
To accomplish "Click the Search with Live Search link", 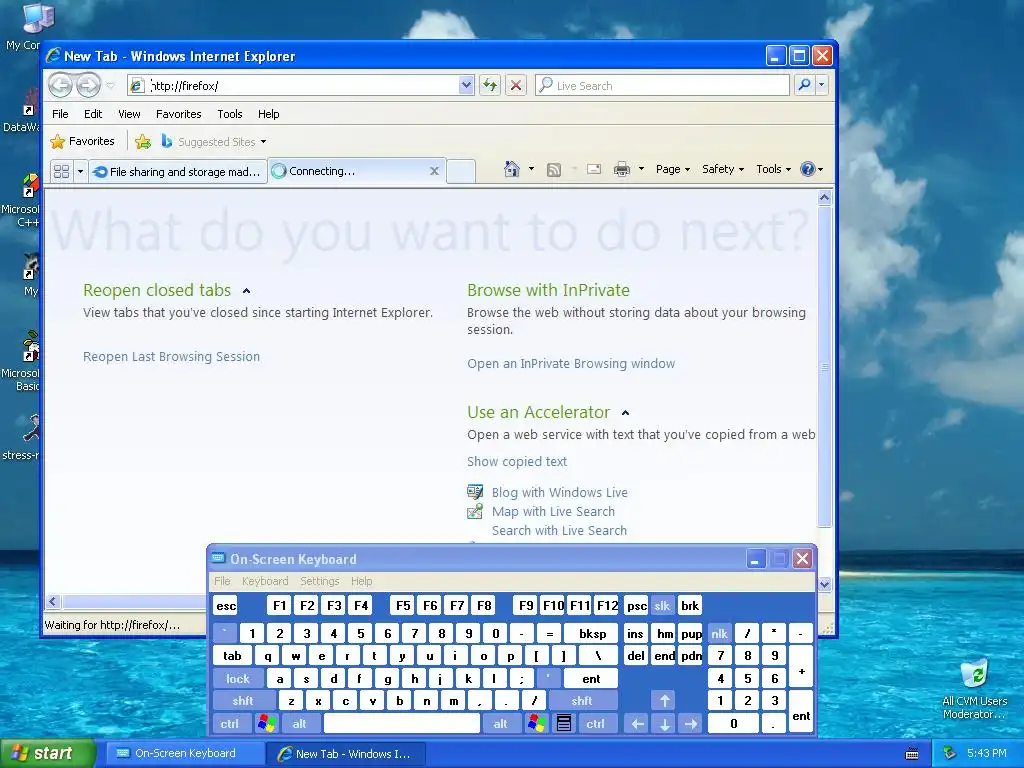I will [559, 530].
